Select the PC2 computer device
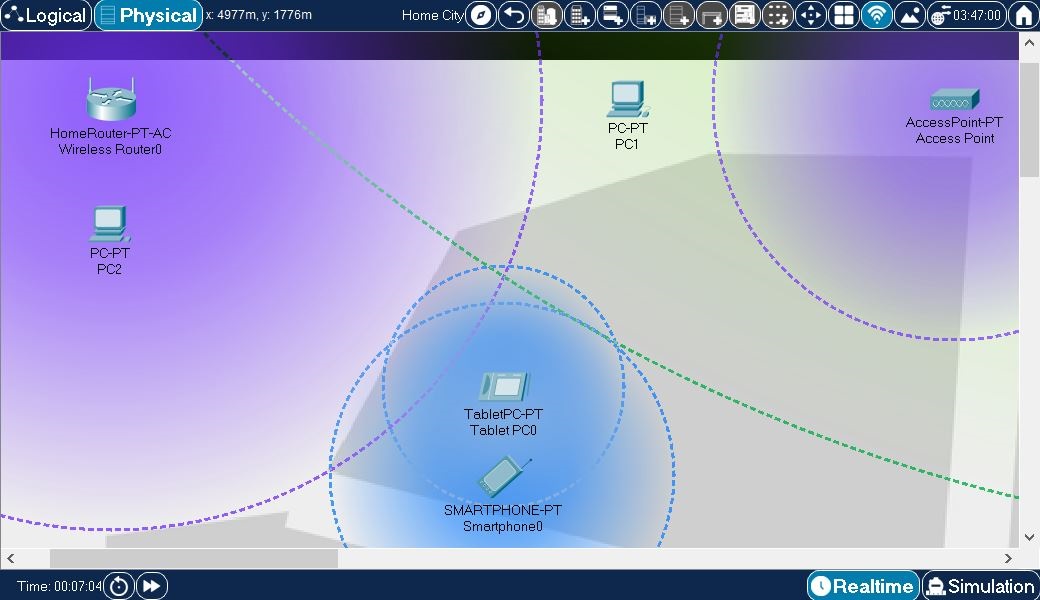Viewport: 1040px width, 600px height. (109, 224)
